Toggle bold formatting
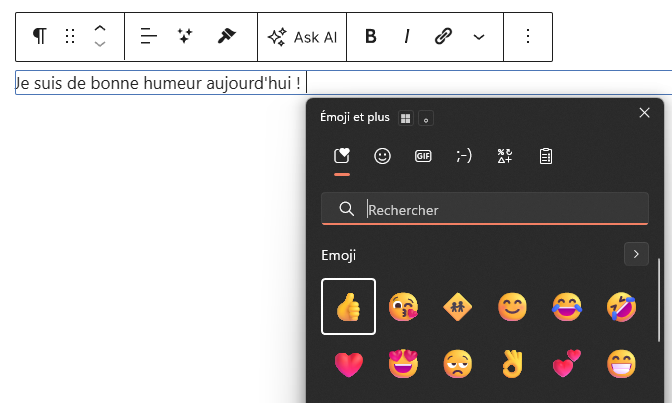 tap(371, 37)
